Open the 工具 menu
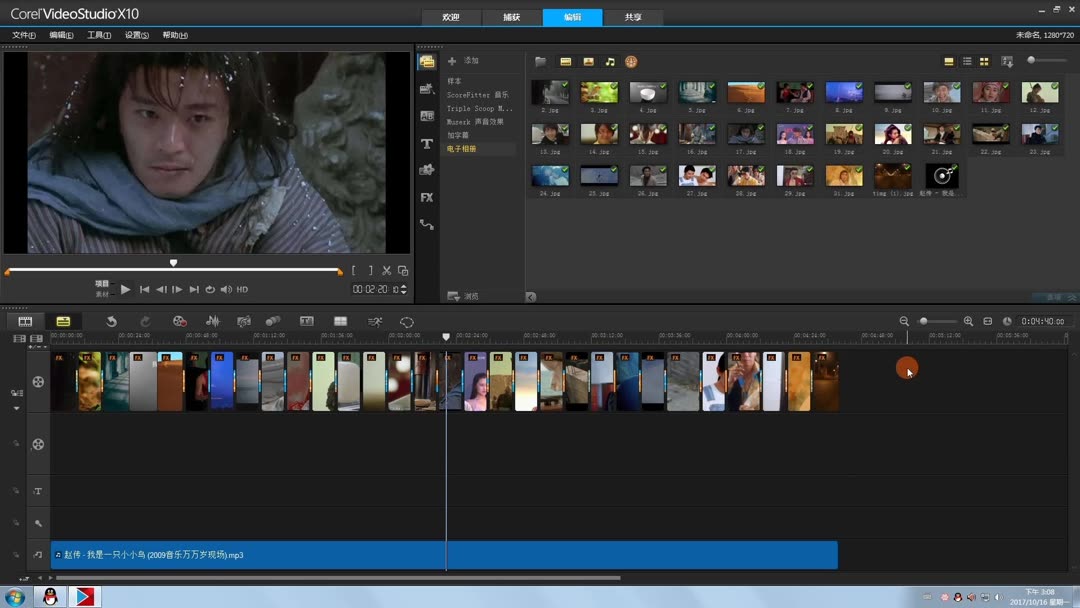 coord(98,35)
